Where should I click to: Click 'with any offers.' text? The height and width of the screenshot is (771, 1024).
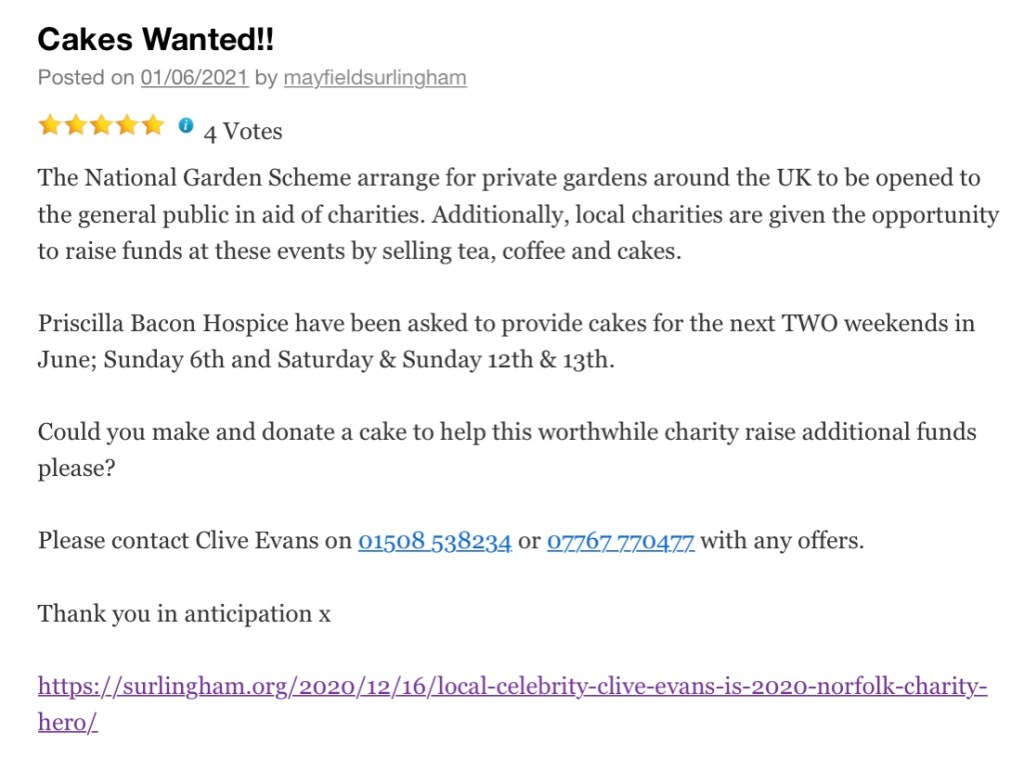coord(782,541)
